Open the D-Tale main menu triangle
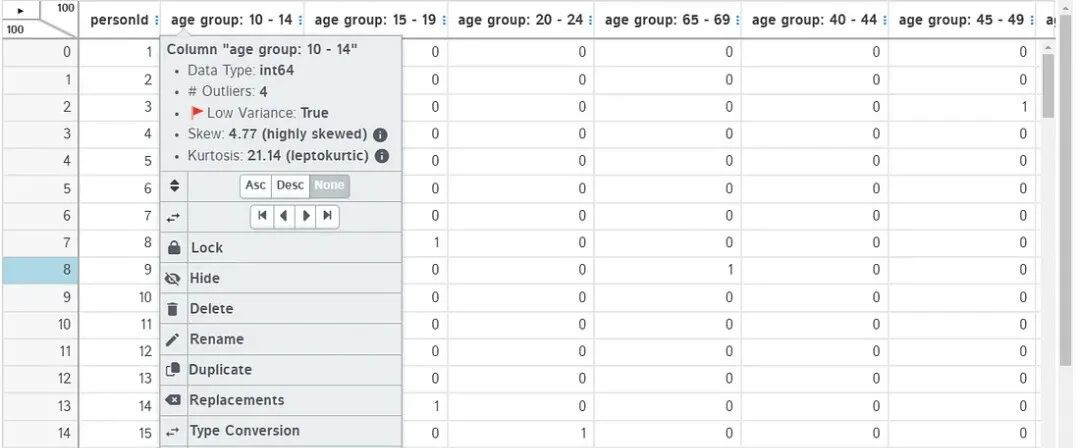Screen dimensions: 1080x448 [x=20, y=10]
